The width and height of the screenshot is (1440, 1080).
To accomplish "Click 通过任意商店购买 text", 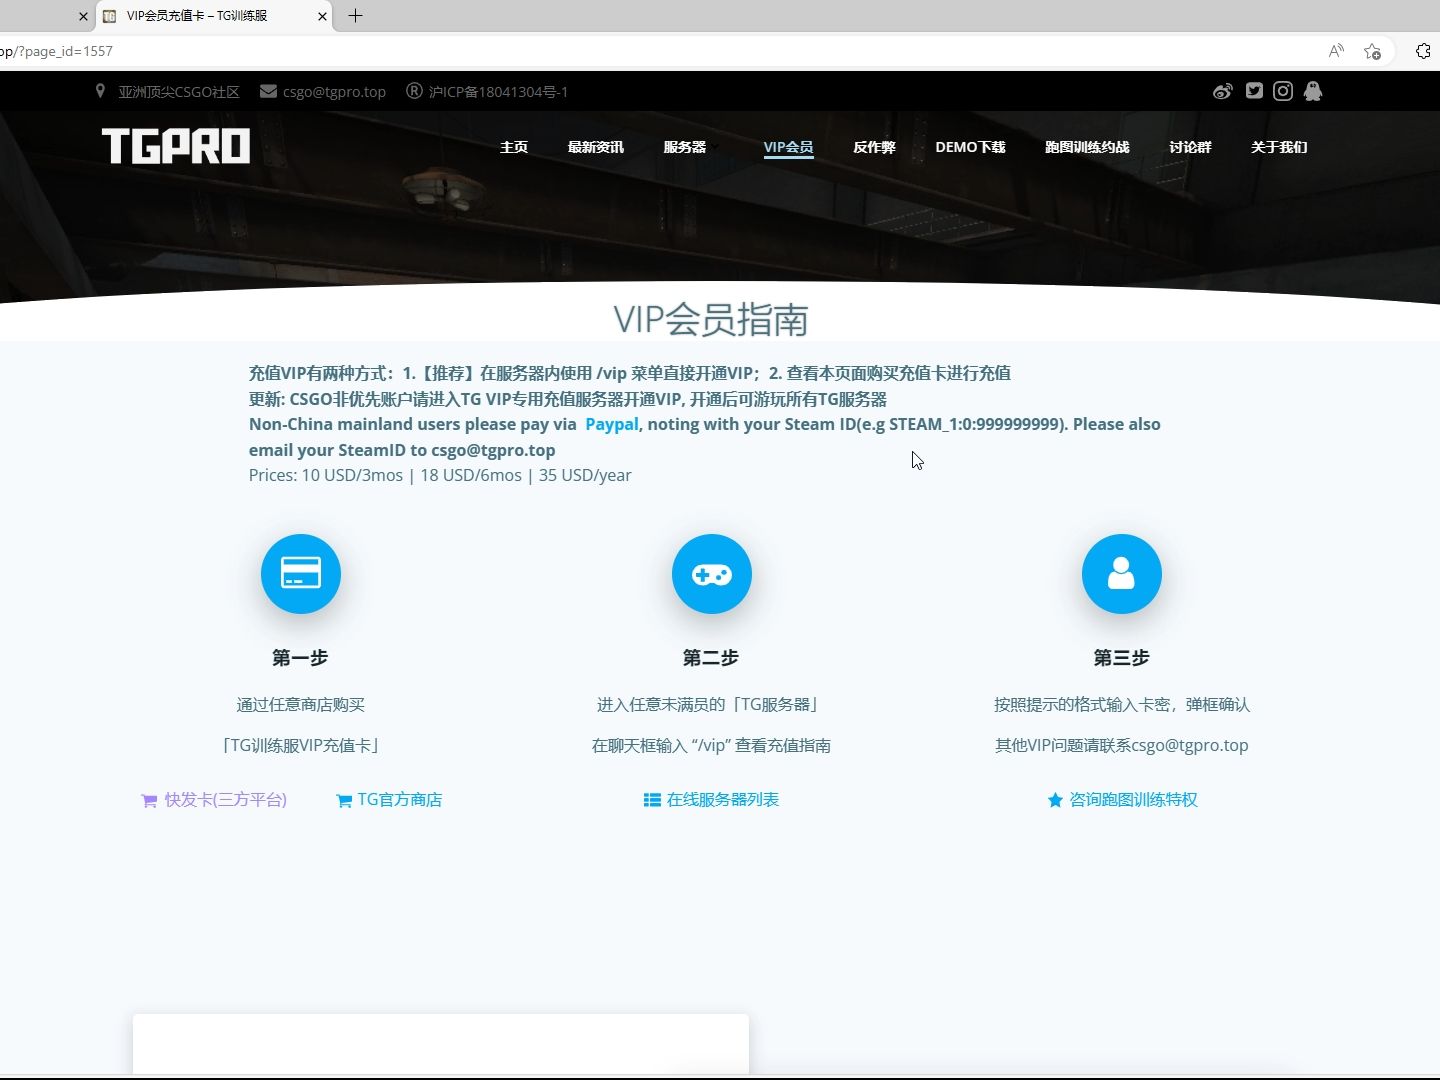I will tap(301, 705).
